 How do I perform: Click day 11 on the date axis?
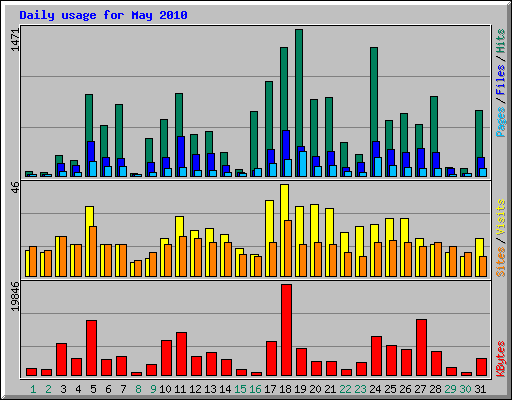[x=180, y=389]
